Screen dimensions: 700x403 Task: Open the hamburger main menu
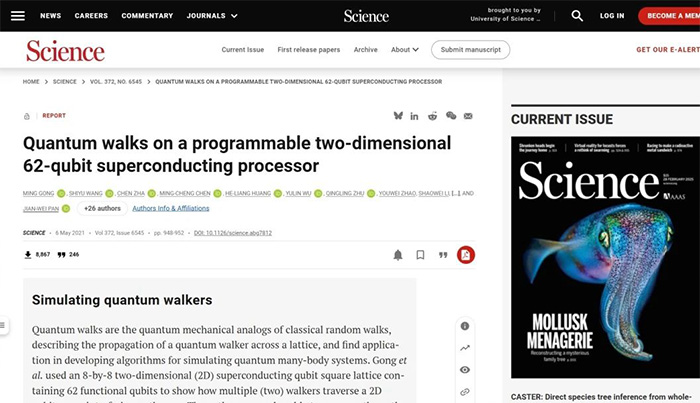(x=18, y=16)
